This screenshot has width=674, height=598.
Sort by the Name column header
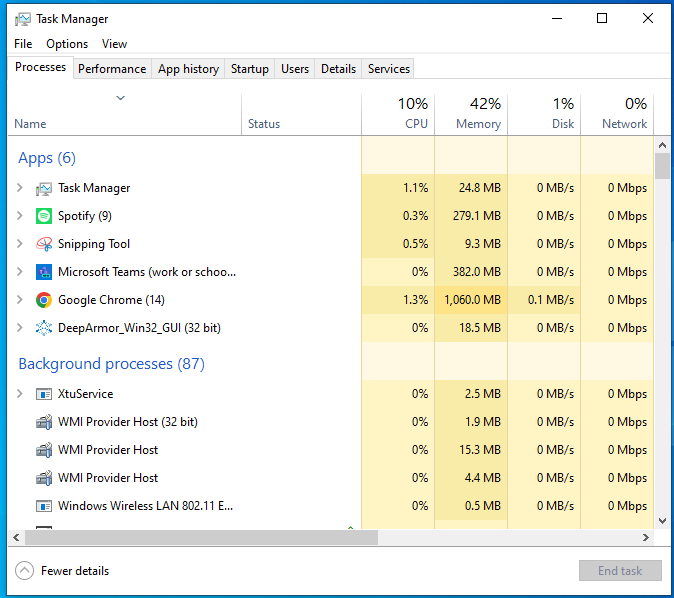coord(125,115)
